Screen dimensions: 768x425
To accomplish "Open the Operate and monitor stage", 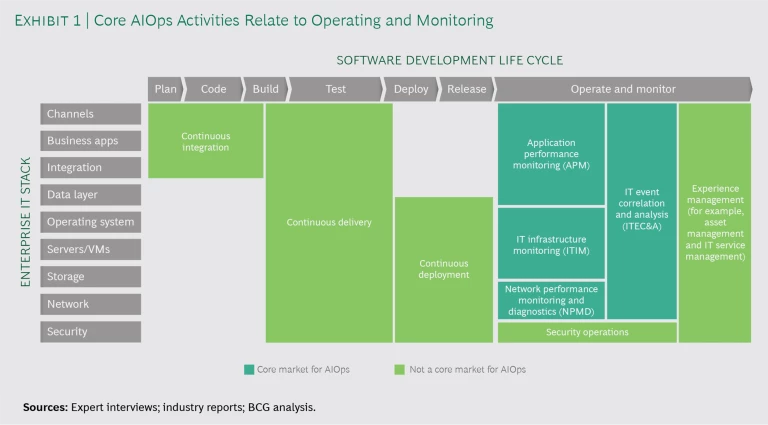I will [x=622, y=89].
